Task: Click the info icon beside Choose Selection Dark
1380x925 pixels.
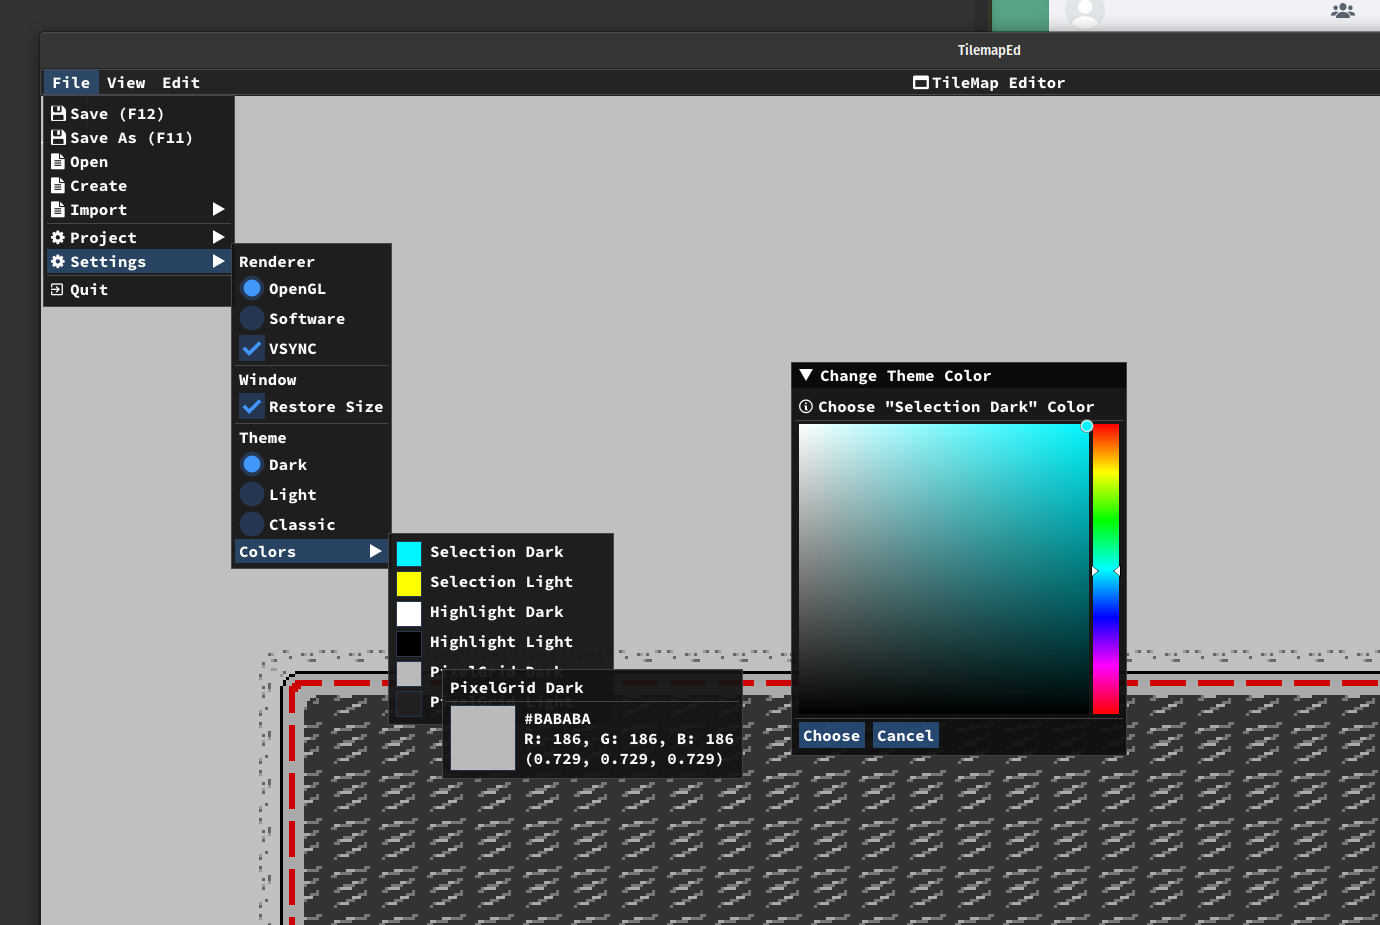Action: 806,406
